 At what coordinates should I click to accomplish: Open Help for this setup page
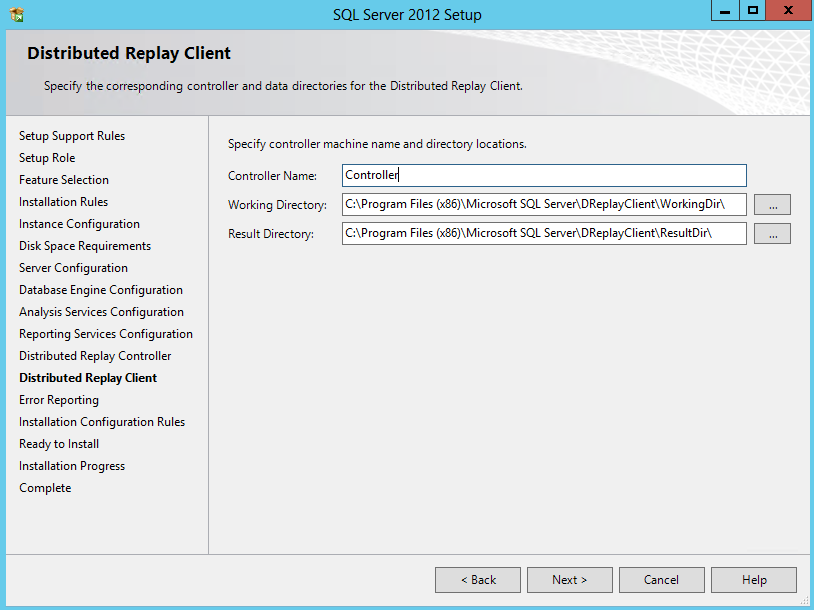tap(754, 580)
